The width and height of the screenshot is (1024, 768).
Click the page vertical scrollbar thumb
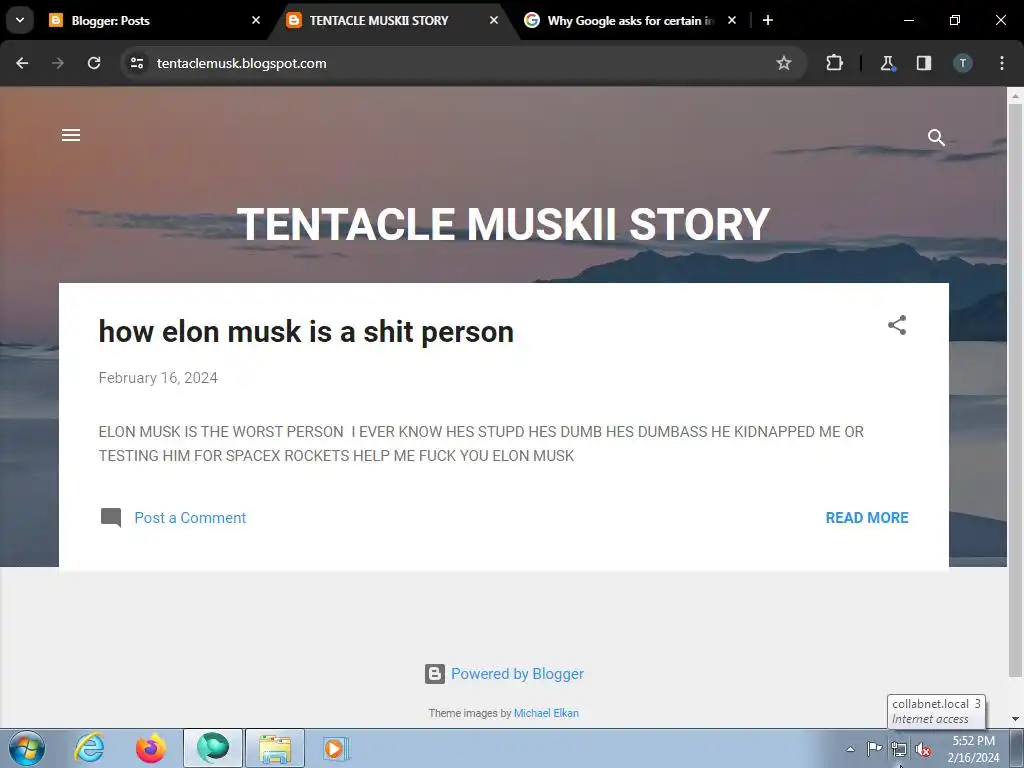point(1015,391)
